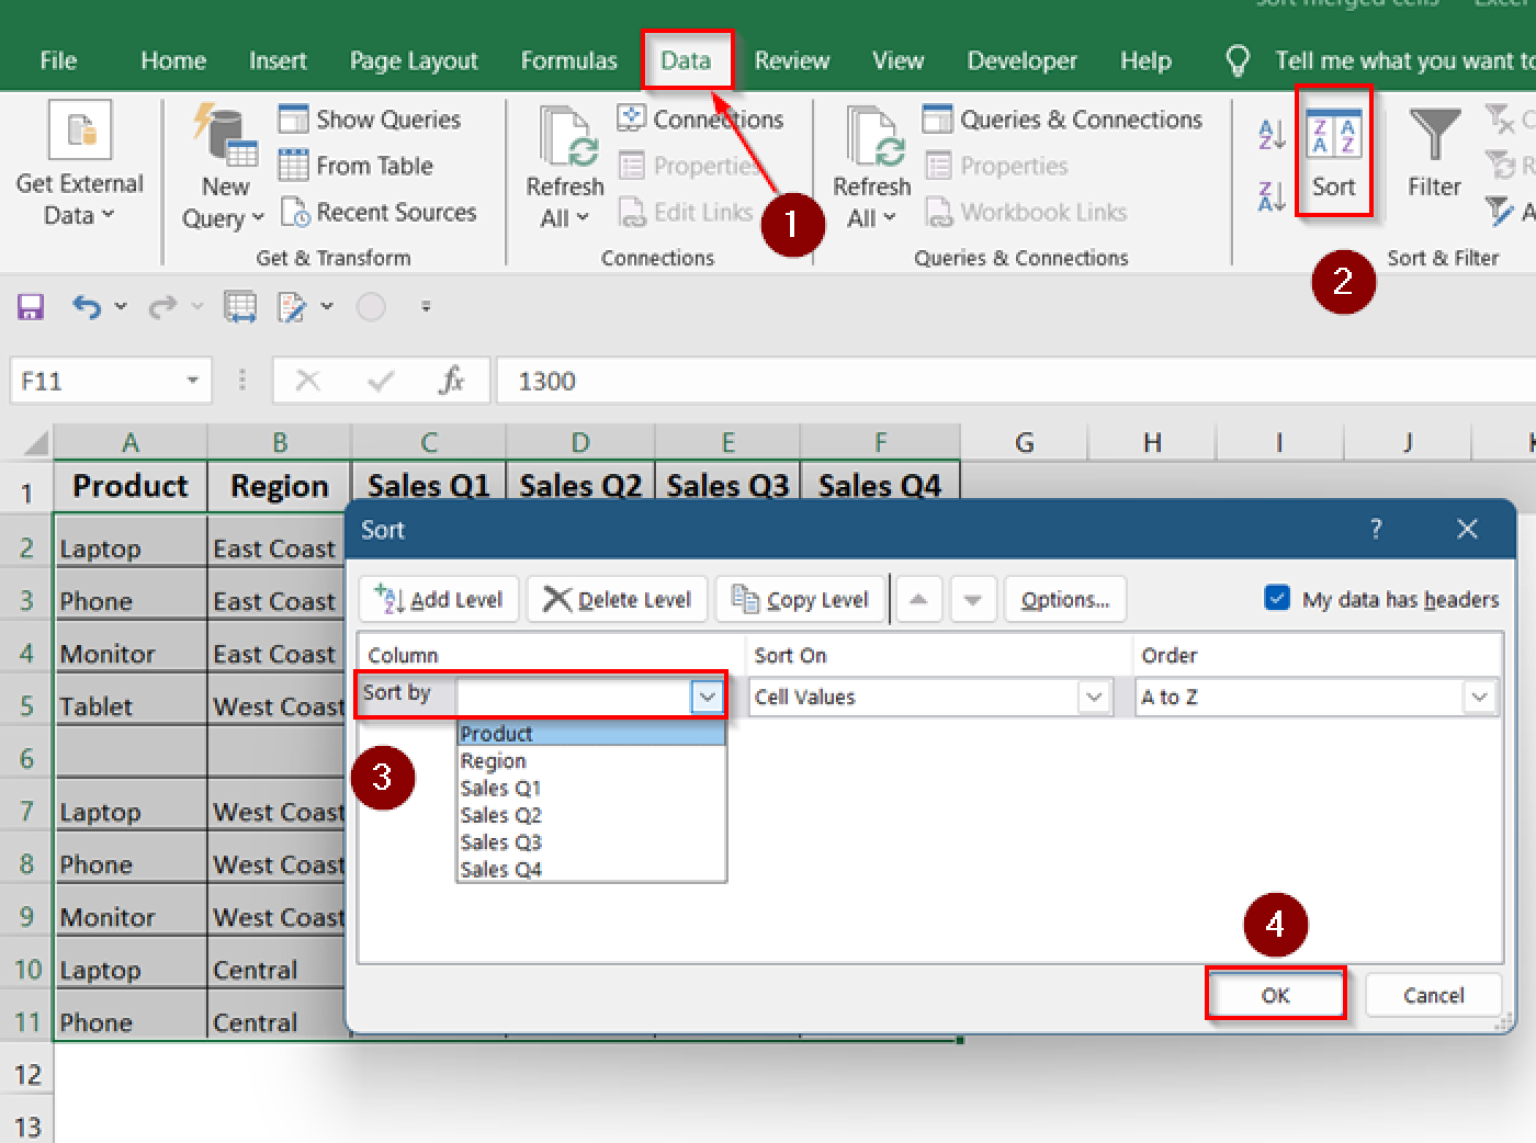The width and height of the screenshot is (1536, 1143).
Task: Open the Sort On Cell Values dropdown
Action: point(1094,696)
